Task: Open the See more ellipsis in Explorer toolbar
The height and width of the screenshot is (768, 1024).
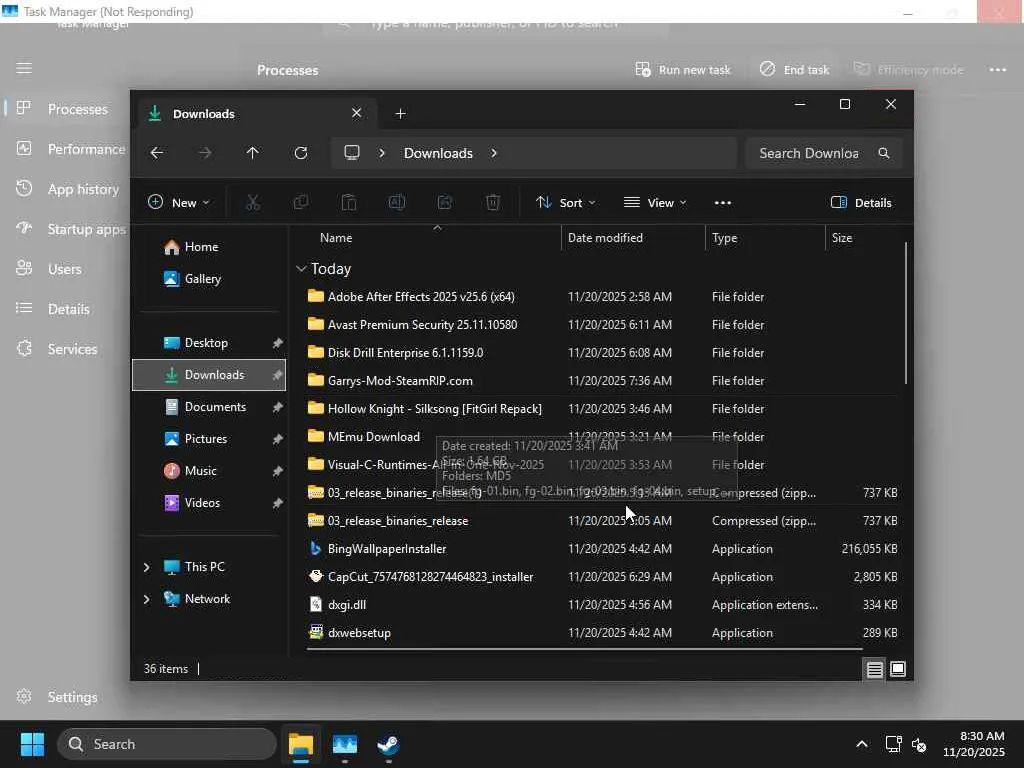Action: click(723, 202)
